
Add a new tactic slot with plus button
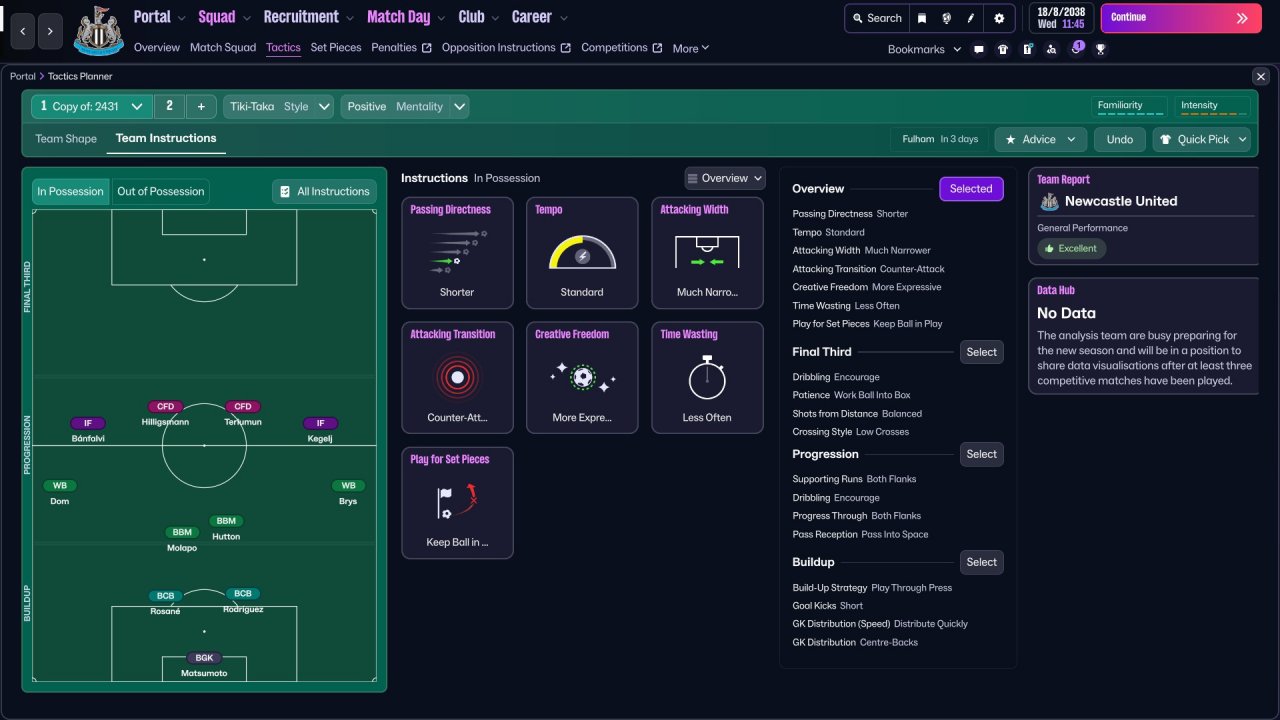[x=201, y=107]
